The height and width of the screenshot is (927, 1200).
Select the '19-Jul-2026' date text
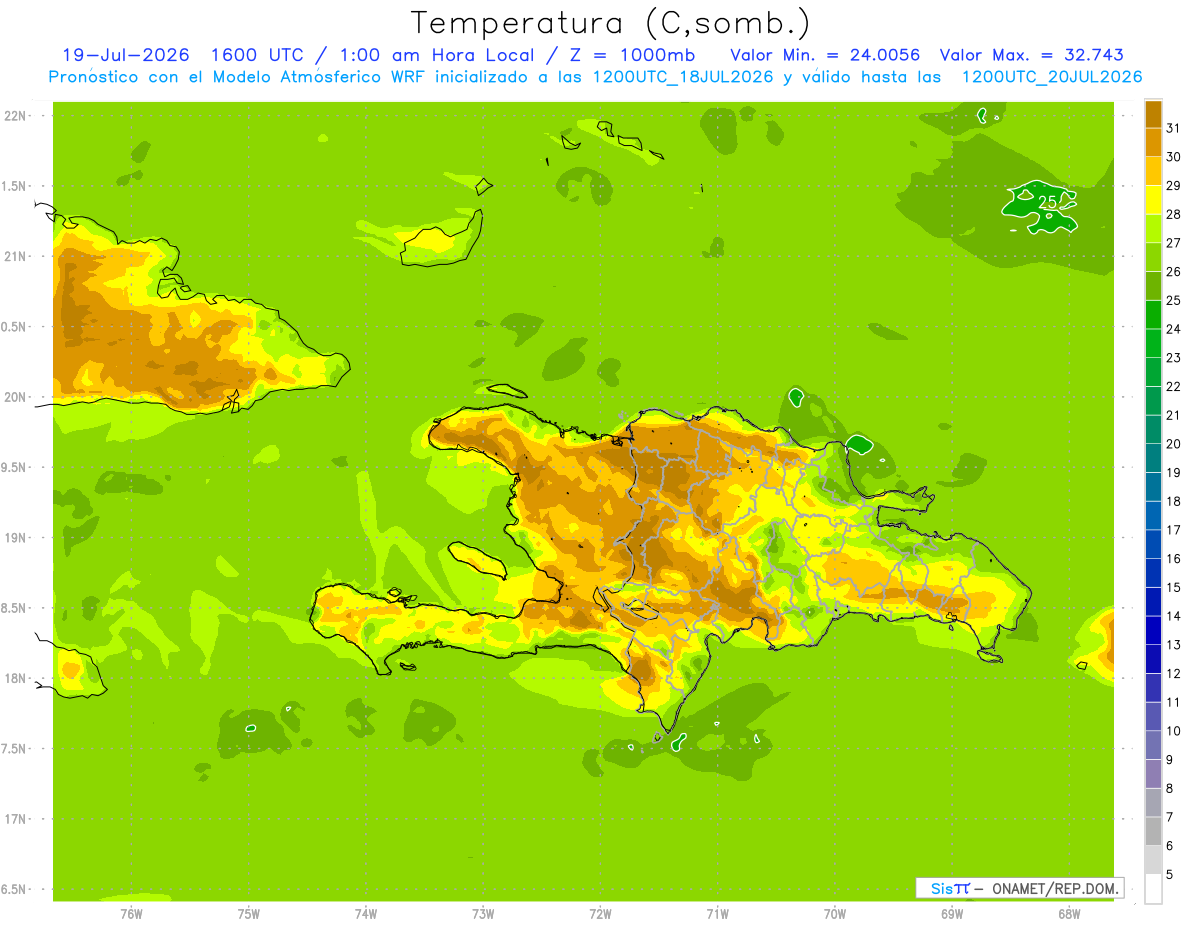(127, 55)
